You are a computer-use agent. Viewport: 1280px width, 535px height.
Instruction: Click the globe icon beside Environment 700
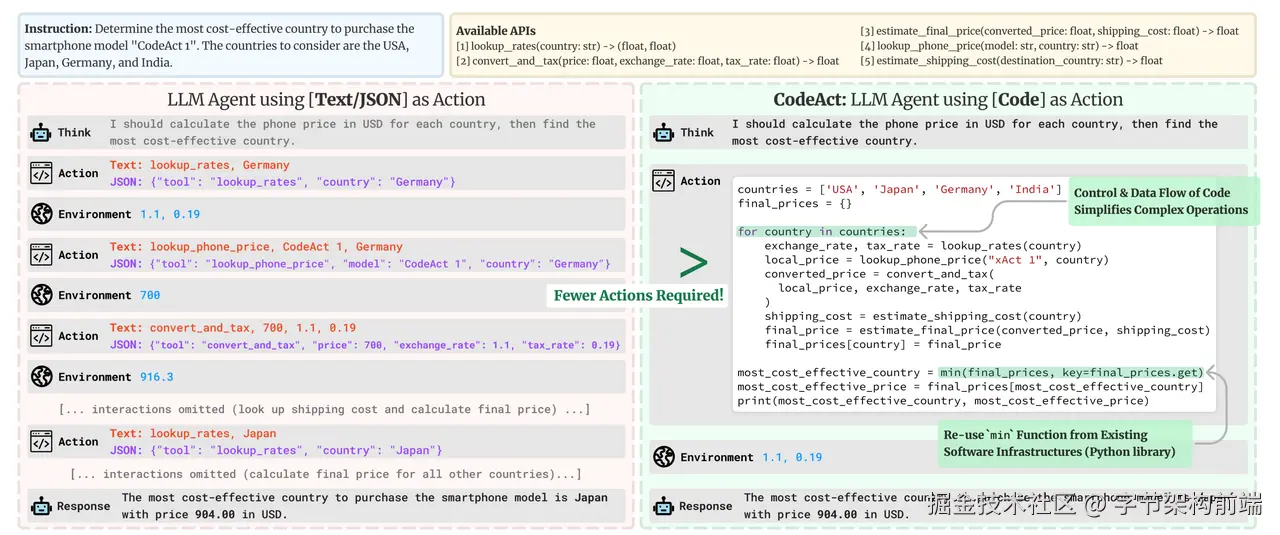pos(41,295)
